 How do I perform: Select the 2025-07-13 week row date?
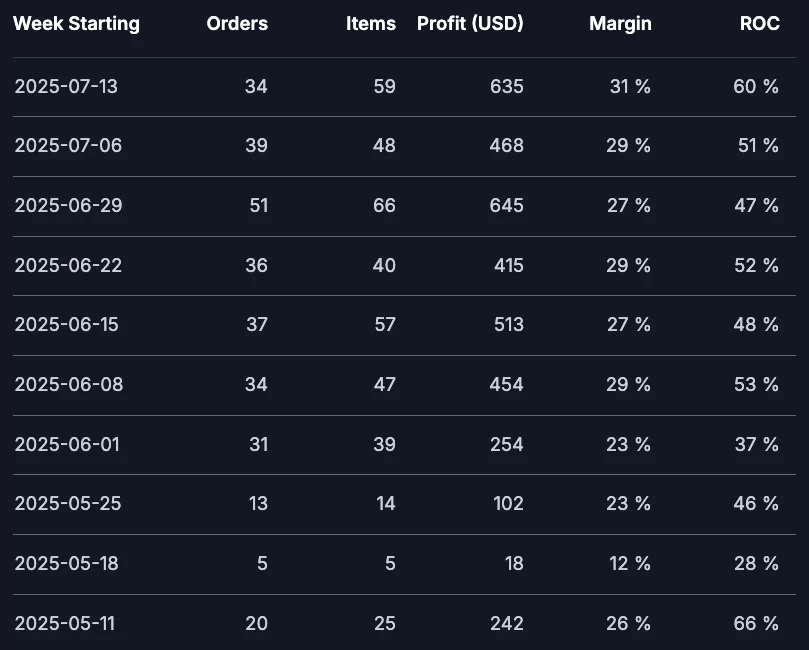[x=66, y=86]
